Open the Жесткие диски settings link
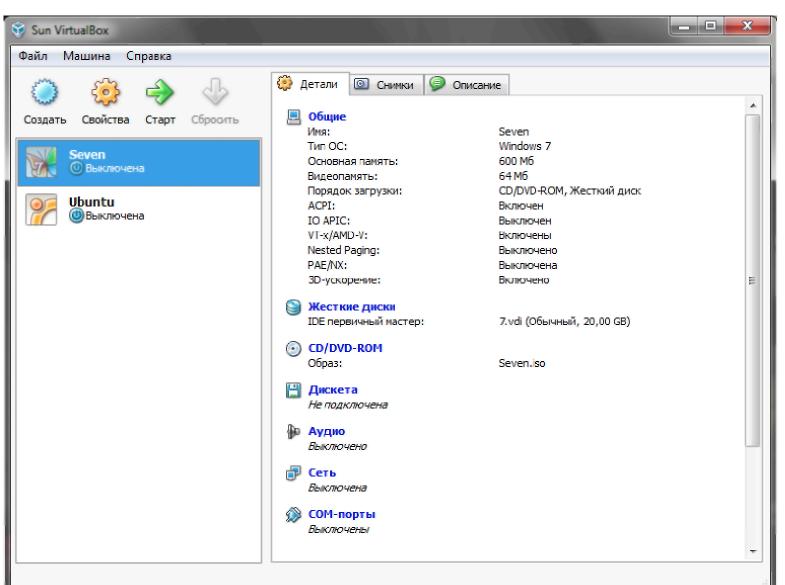 pyautogui.click(x=351, y=307)
